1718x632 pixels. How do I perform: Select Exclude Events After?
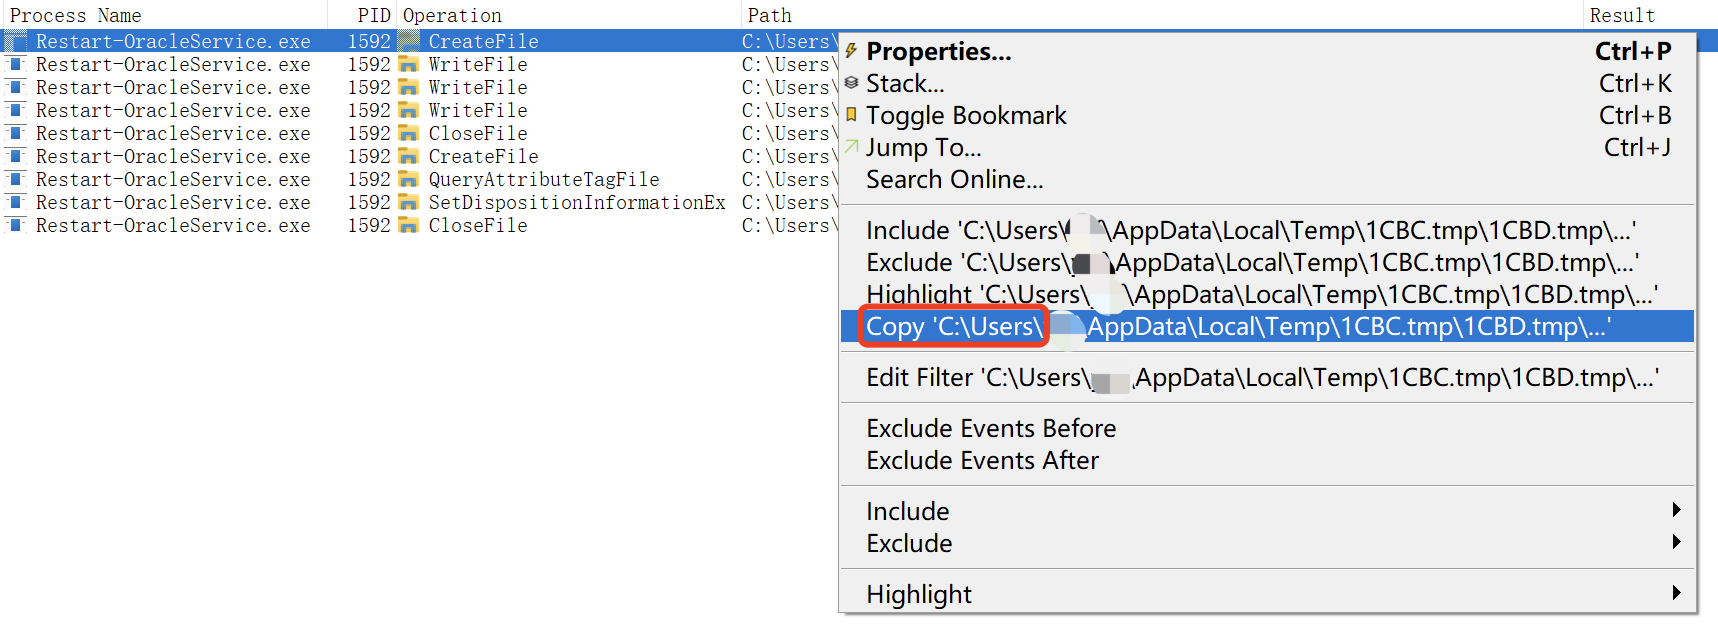tap(982, 461)
